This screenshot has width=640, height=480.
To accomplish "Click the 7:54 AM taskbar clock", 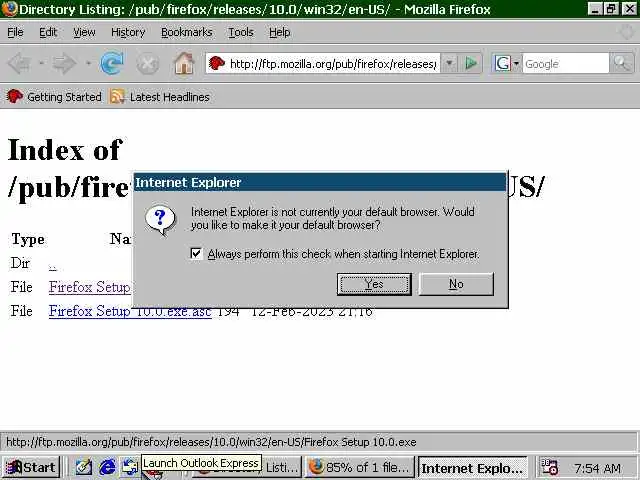I will [x=597, y=468].
